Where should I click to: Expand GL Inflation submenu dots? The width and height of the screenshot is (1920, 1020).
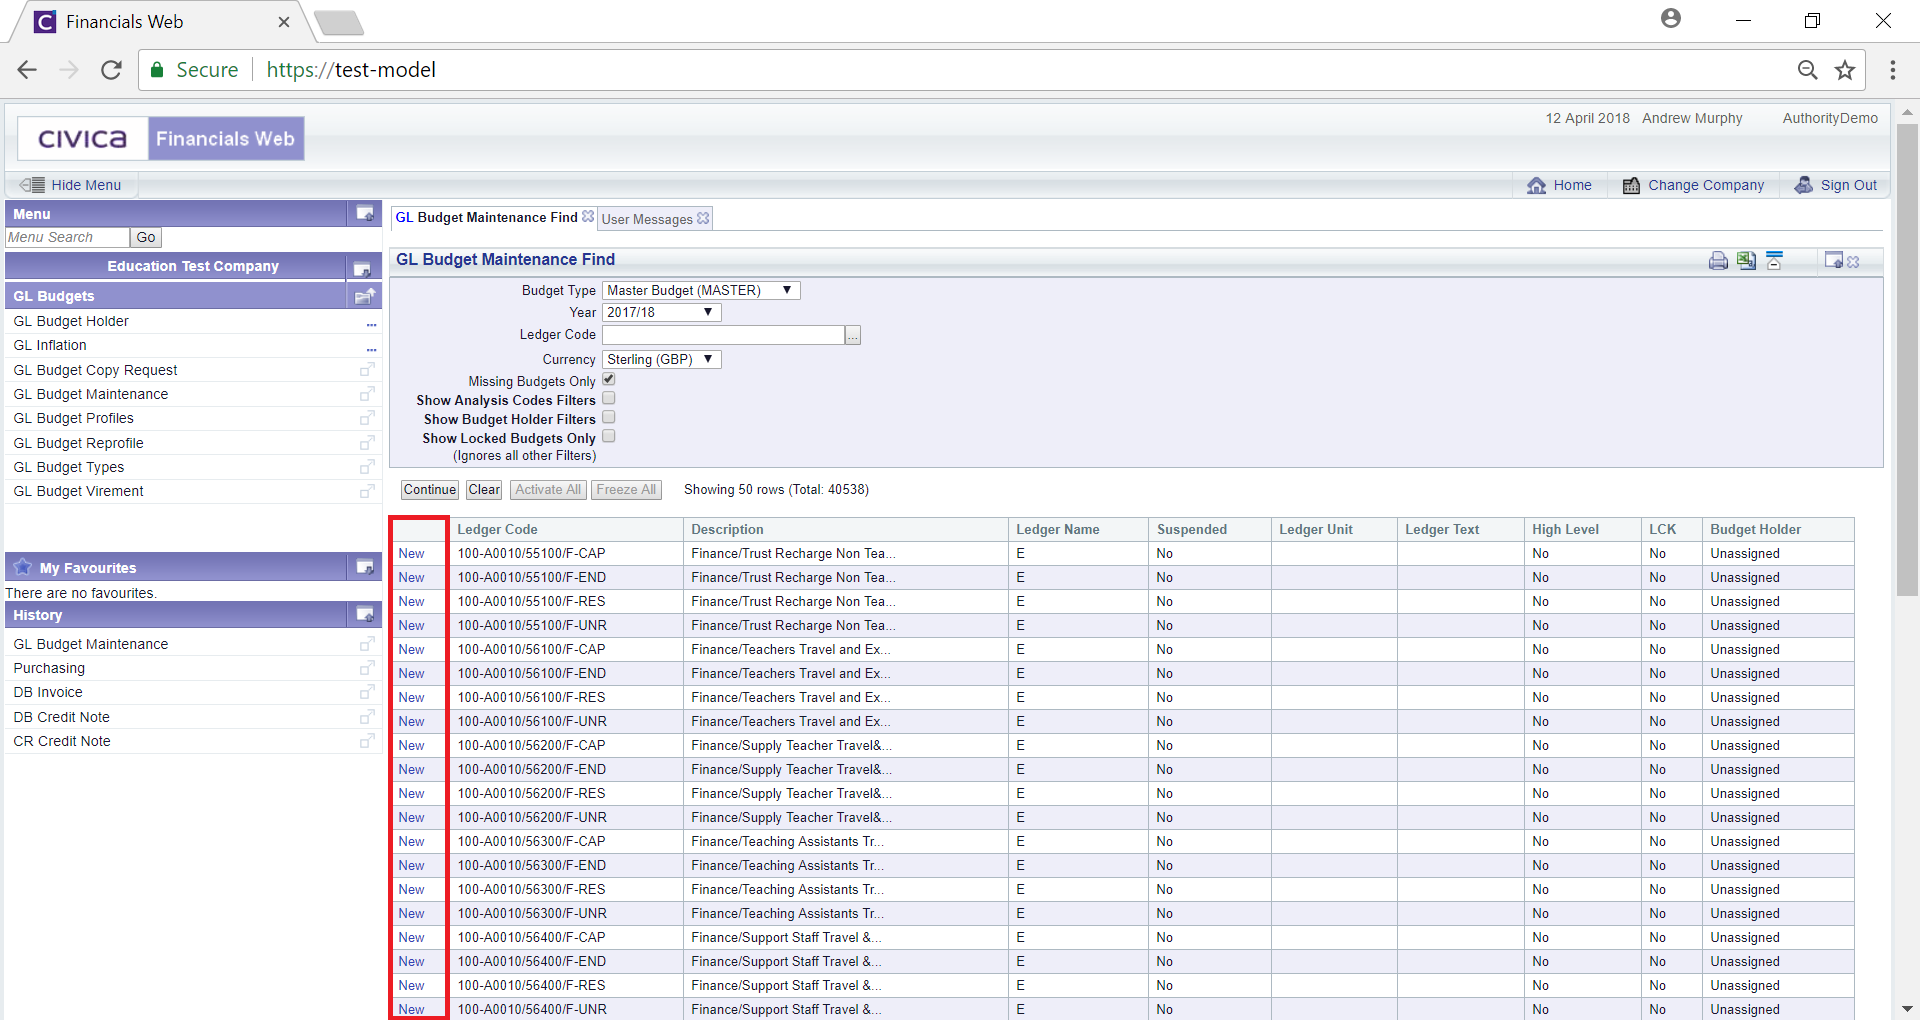[371, 348]
